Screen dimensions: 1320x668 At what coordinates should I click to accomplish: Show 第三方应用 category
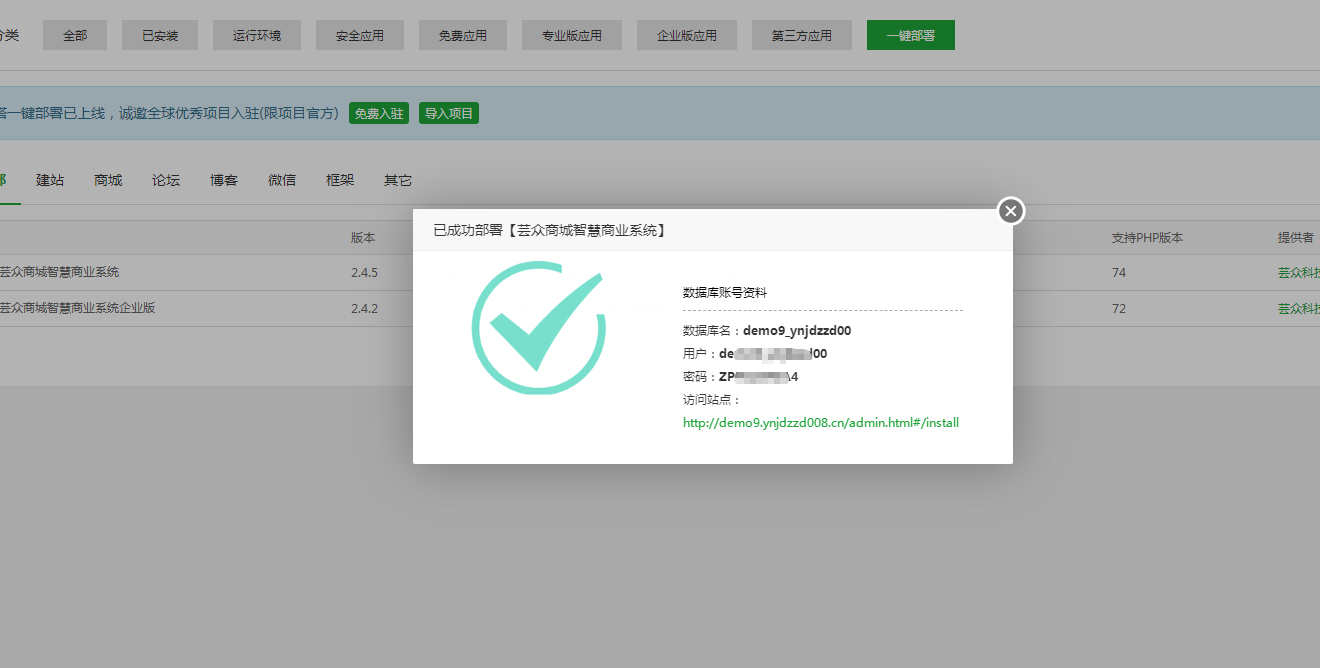(x=802, y=35)
